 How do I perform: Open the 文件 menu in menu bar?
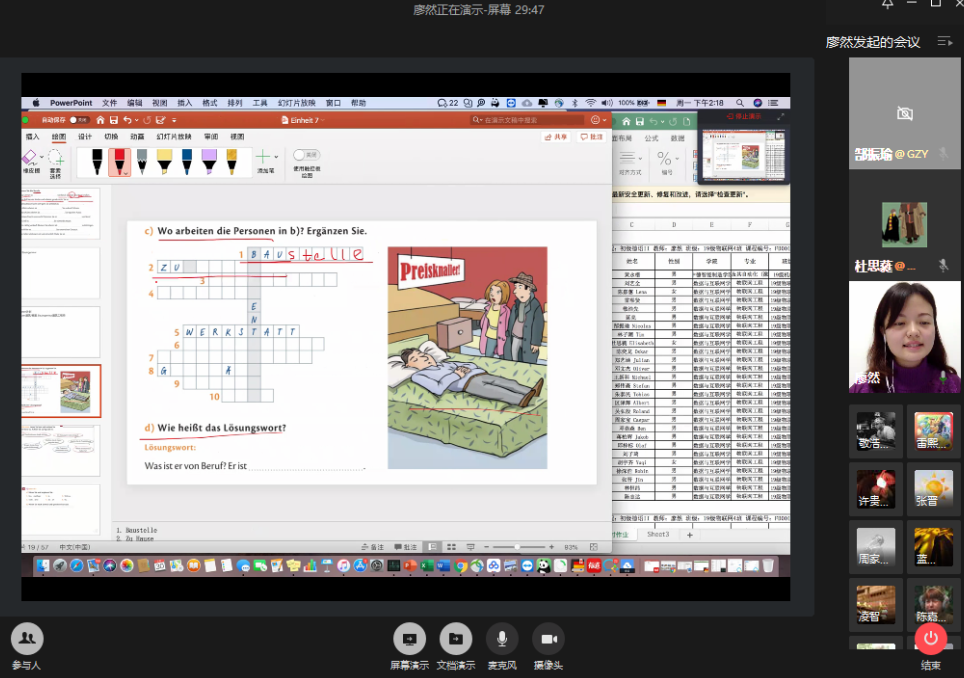click(x=109, y=103)
